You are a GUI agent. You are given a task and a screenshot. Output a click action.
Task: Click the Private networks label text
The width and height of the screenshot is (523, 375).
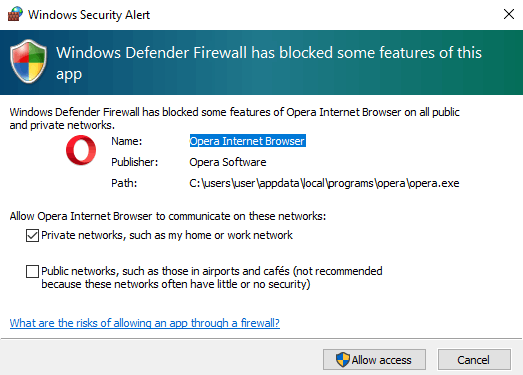167,235
